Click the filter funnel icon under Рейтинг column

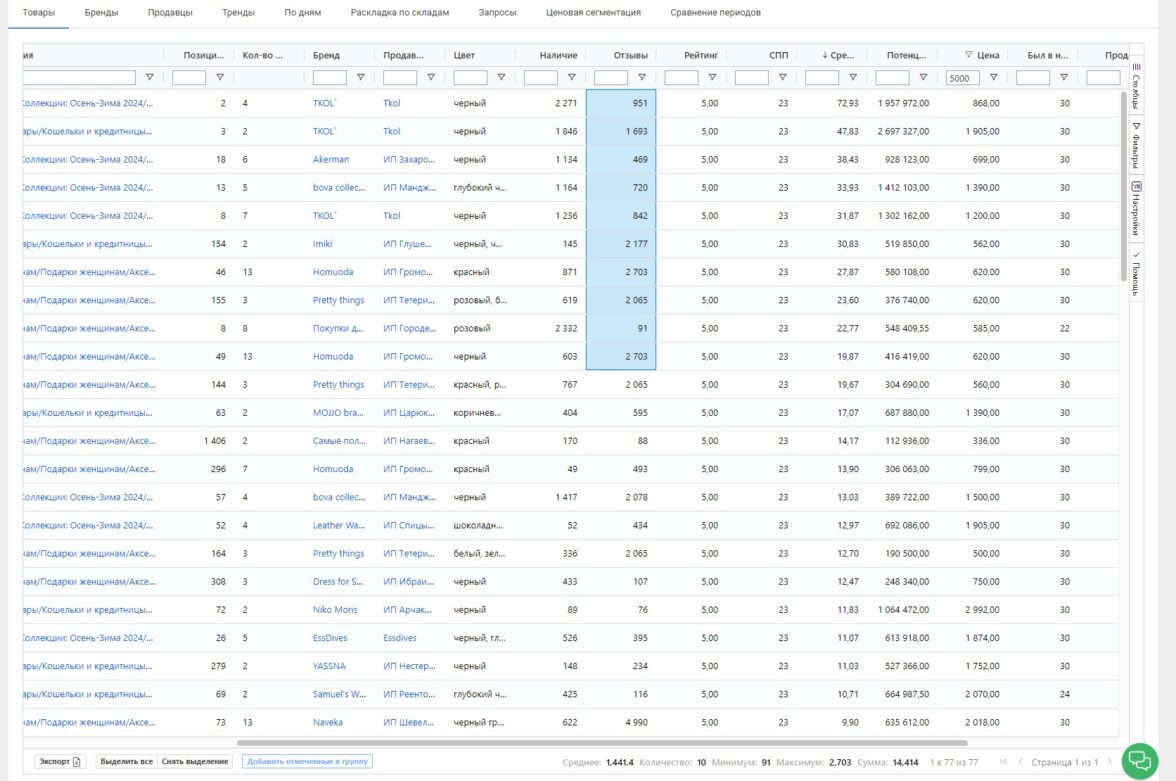(712, 77)
